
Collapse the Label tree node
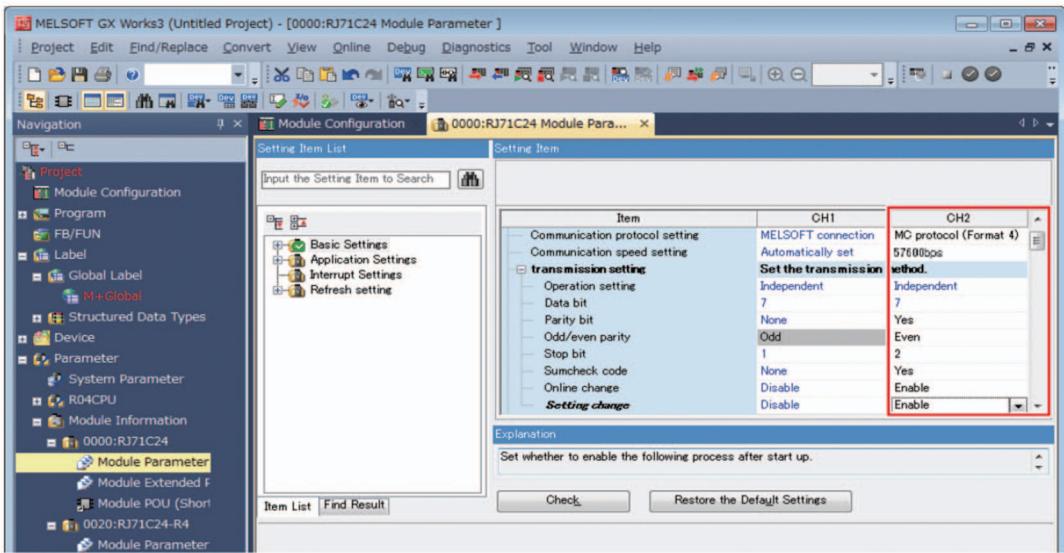point(22,256)
